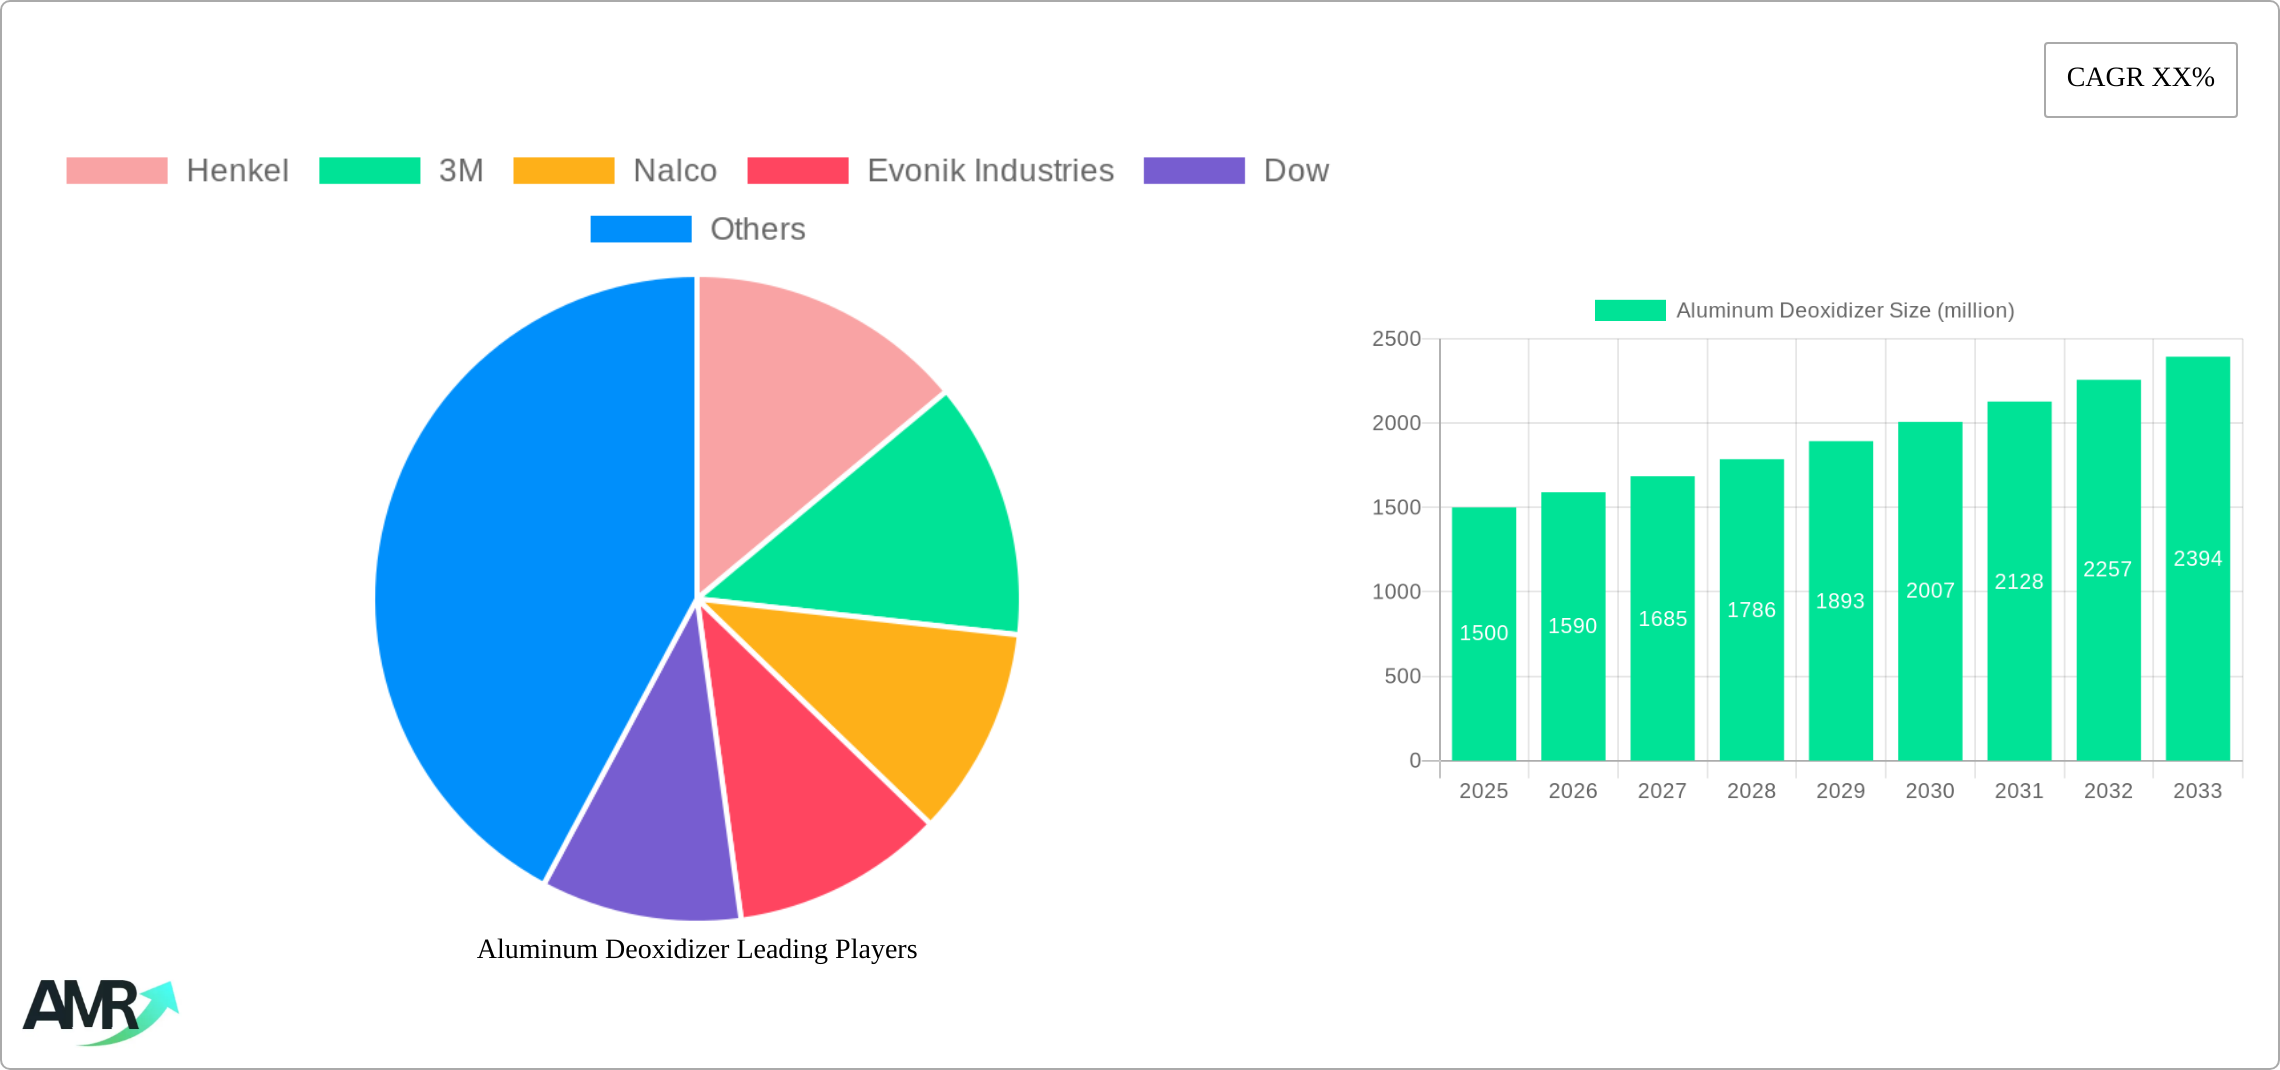2280x1070 pixels.
Task: Click the 2025 bar labeled 1500
Action: 1484,634
